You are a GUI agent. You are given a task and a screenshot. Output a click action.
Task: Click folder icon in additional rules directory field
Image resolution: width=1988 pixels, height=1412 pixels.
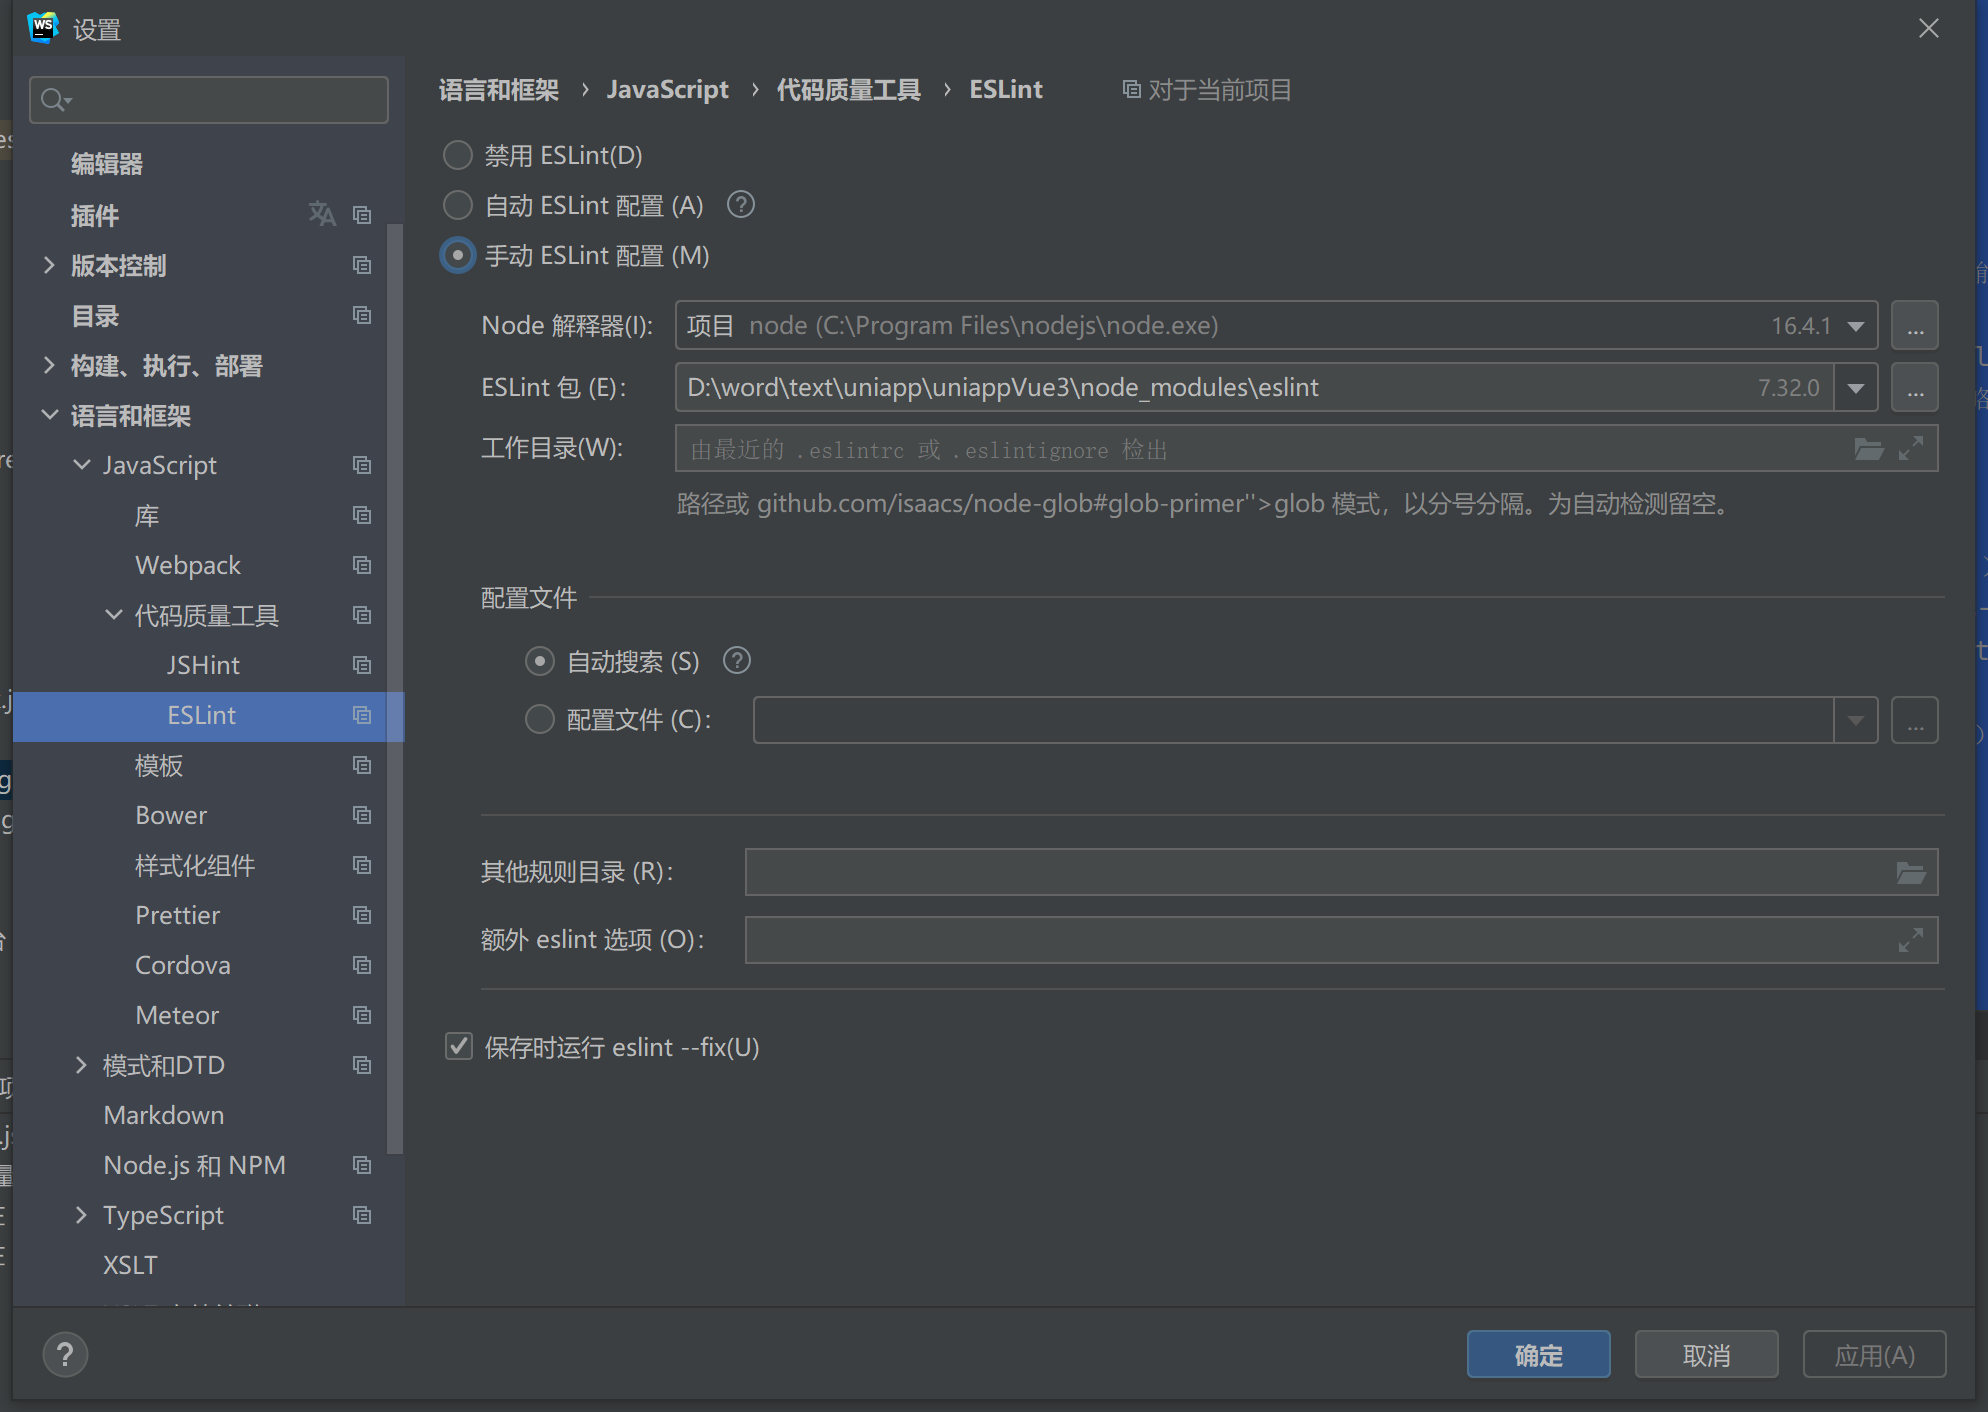click(1910, 873)
